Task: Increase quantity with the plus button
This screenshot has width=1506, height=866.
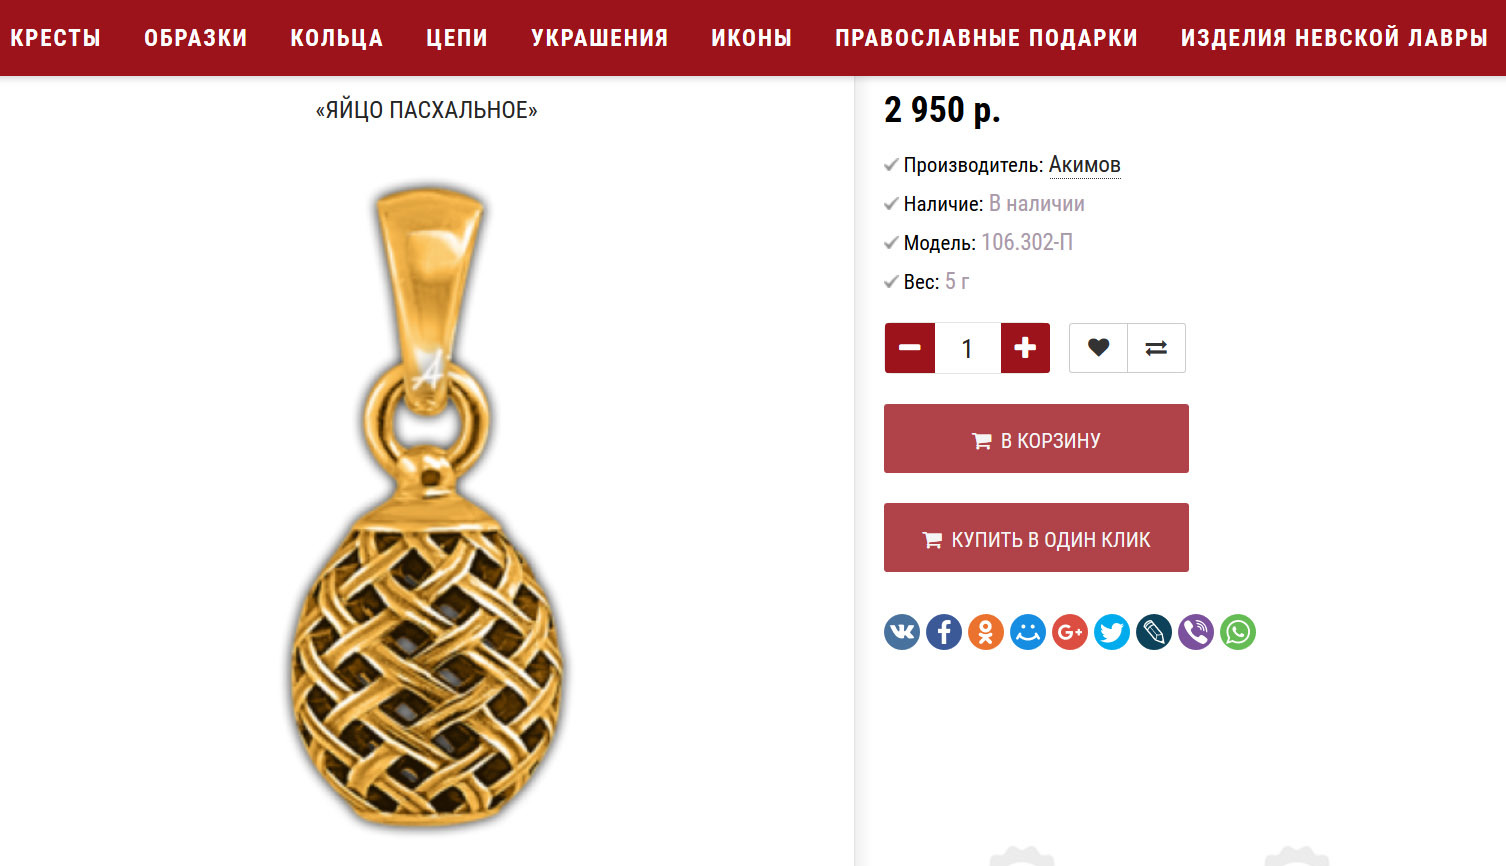Action: coord(1025,348)
